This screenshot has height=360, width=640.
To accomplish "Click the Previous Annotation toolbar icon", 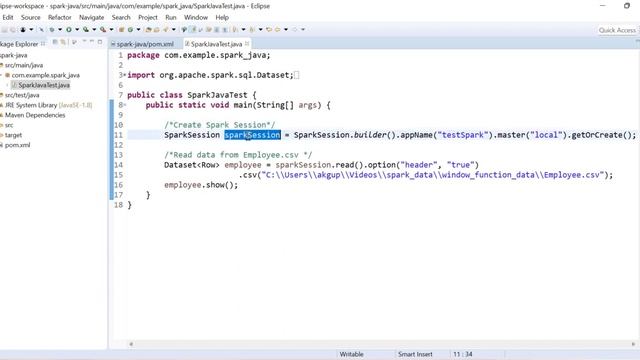I will click(253, 30).
